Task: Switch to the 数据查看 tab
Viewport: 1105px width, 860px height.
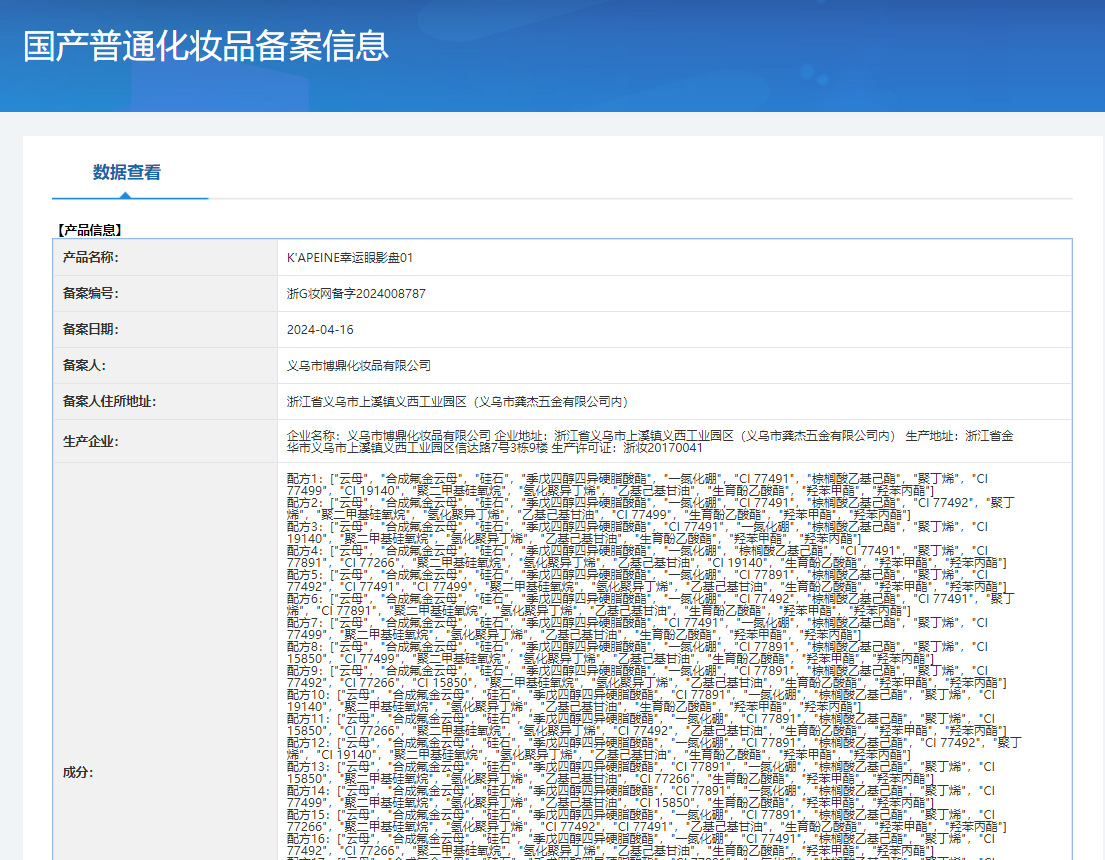Action: [127, 172]
